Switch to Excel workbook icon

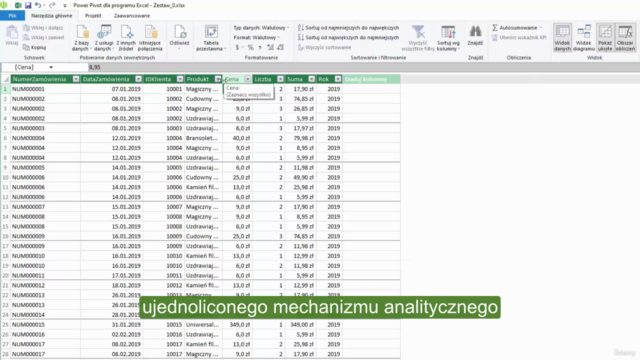(18, 5)
